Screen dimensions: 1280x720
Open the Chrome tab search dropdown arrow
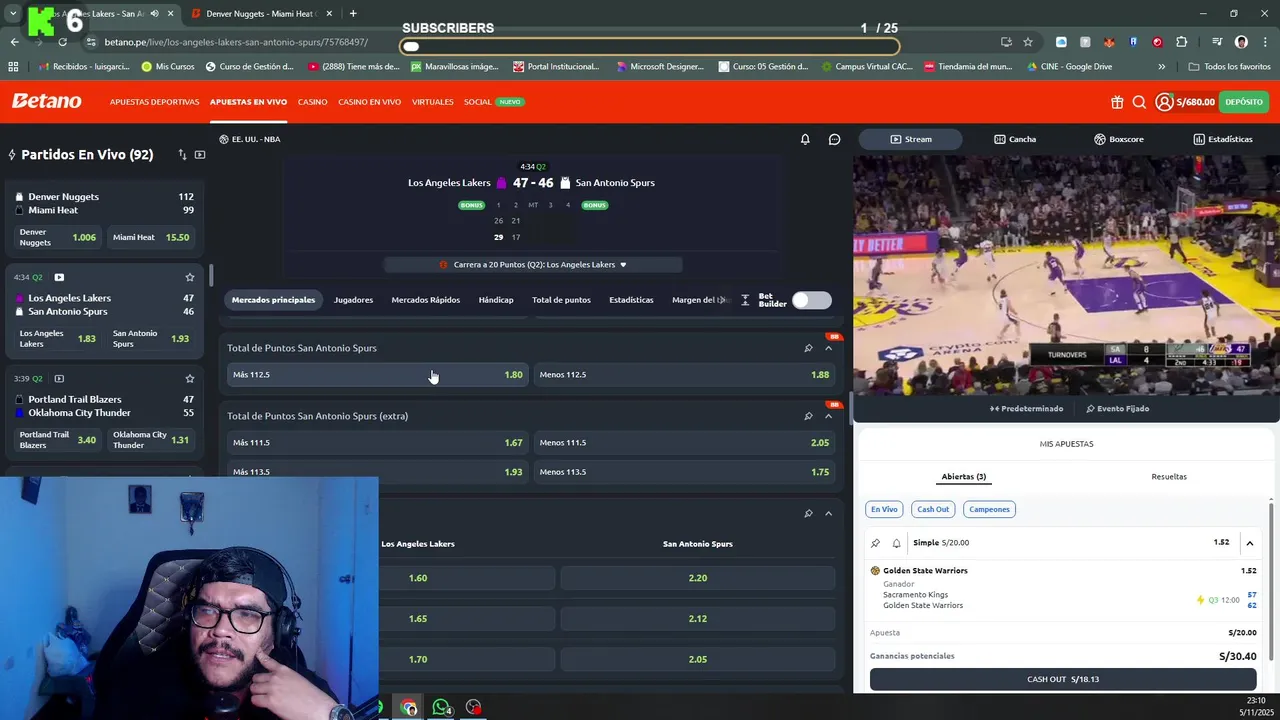[x=13, y=14]
